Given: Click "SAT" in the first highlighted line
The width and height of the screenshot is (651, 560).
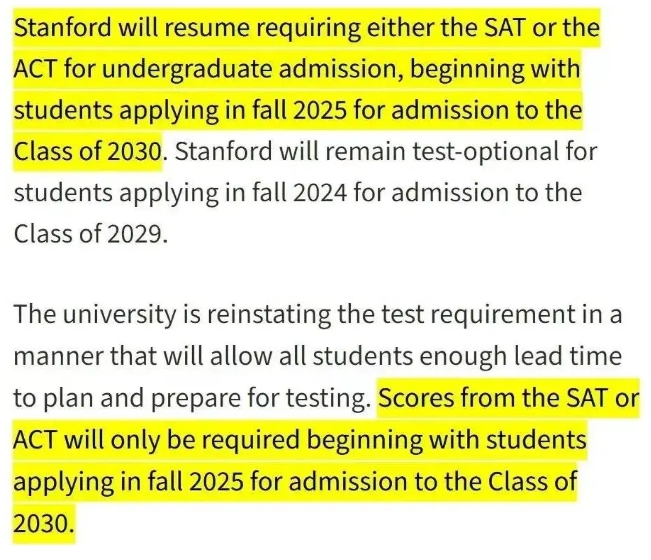Looking at the screenshot, I should [x=504, y=28].
